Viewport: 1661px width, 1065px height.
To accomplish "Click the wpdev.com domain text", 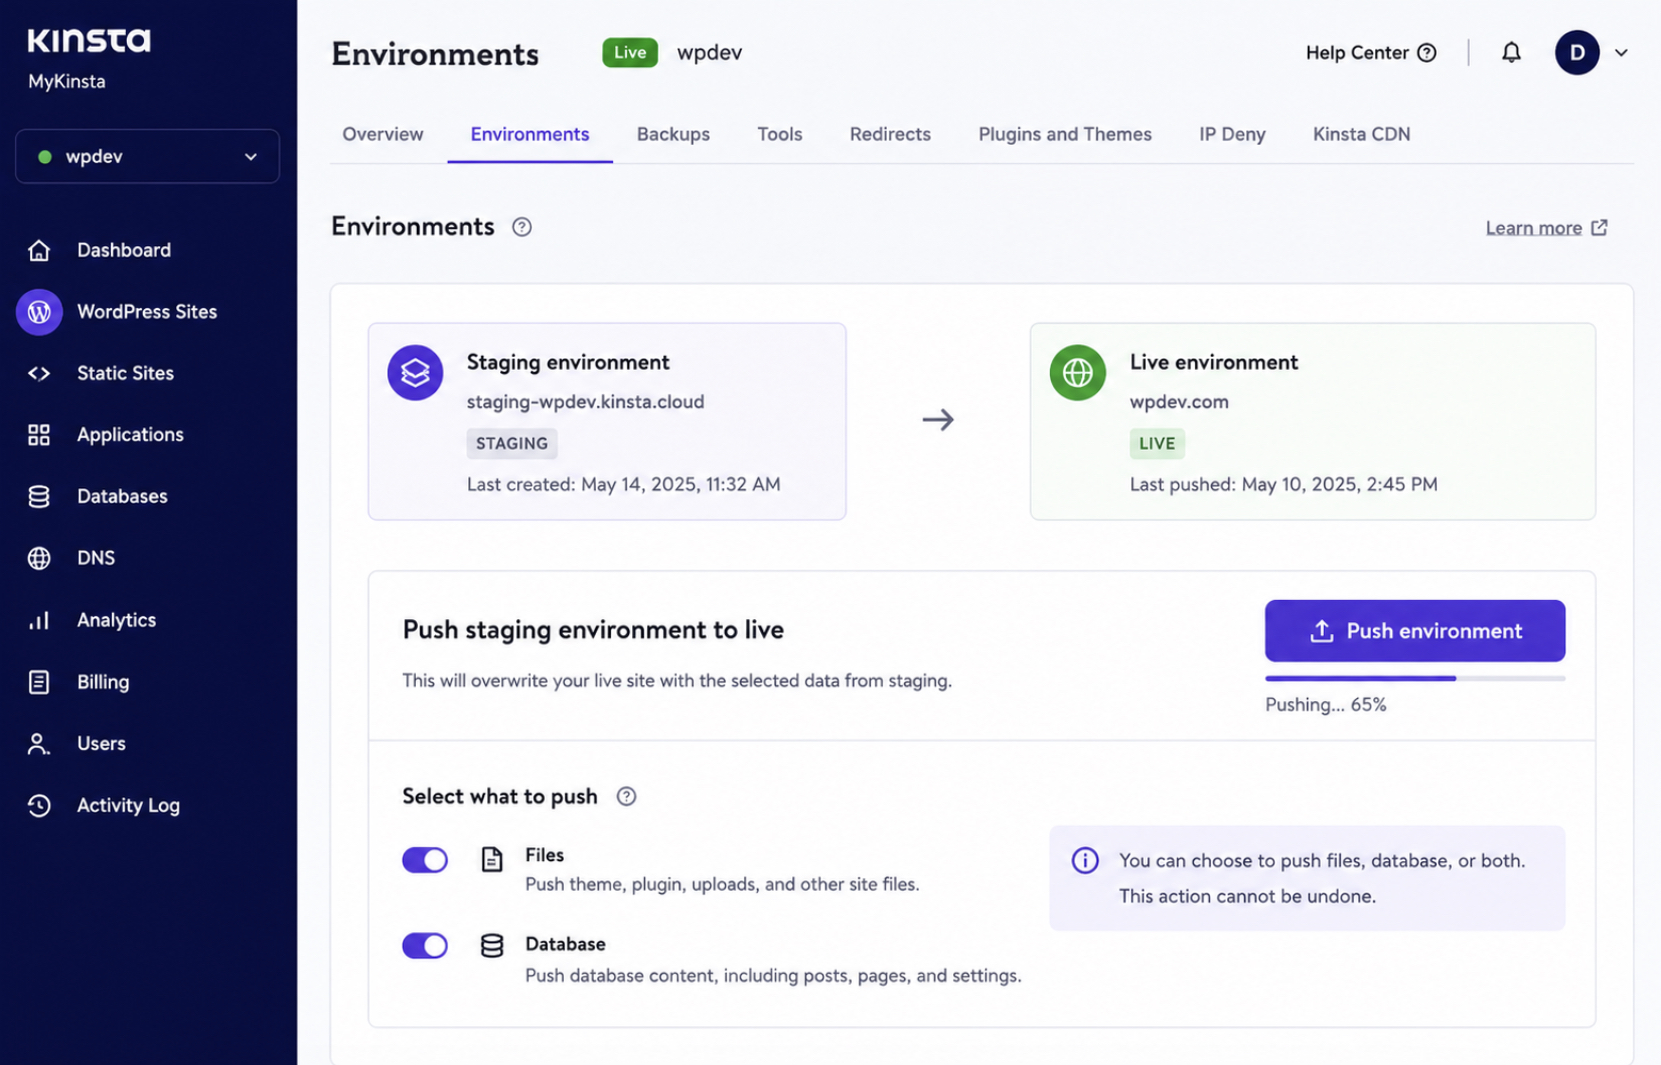I will pos(1179,402).
